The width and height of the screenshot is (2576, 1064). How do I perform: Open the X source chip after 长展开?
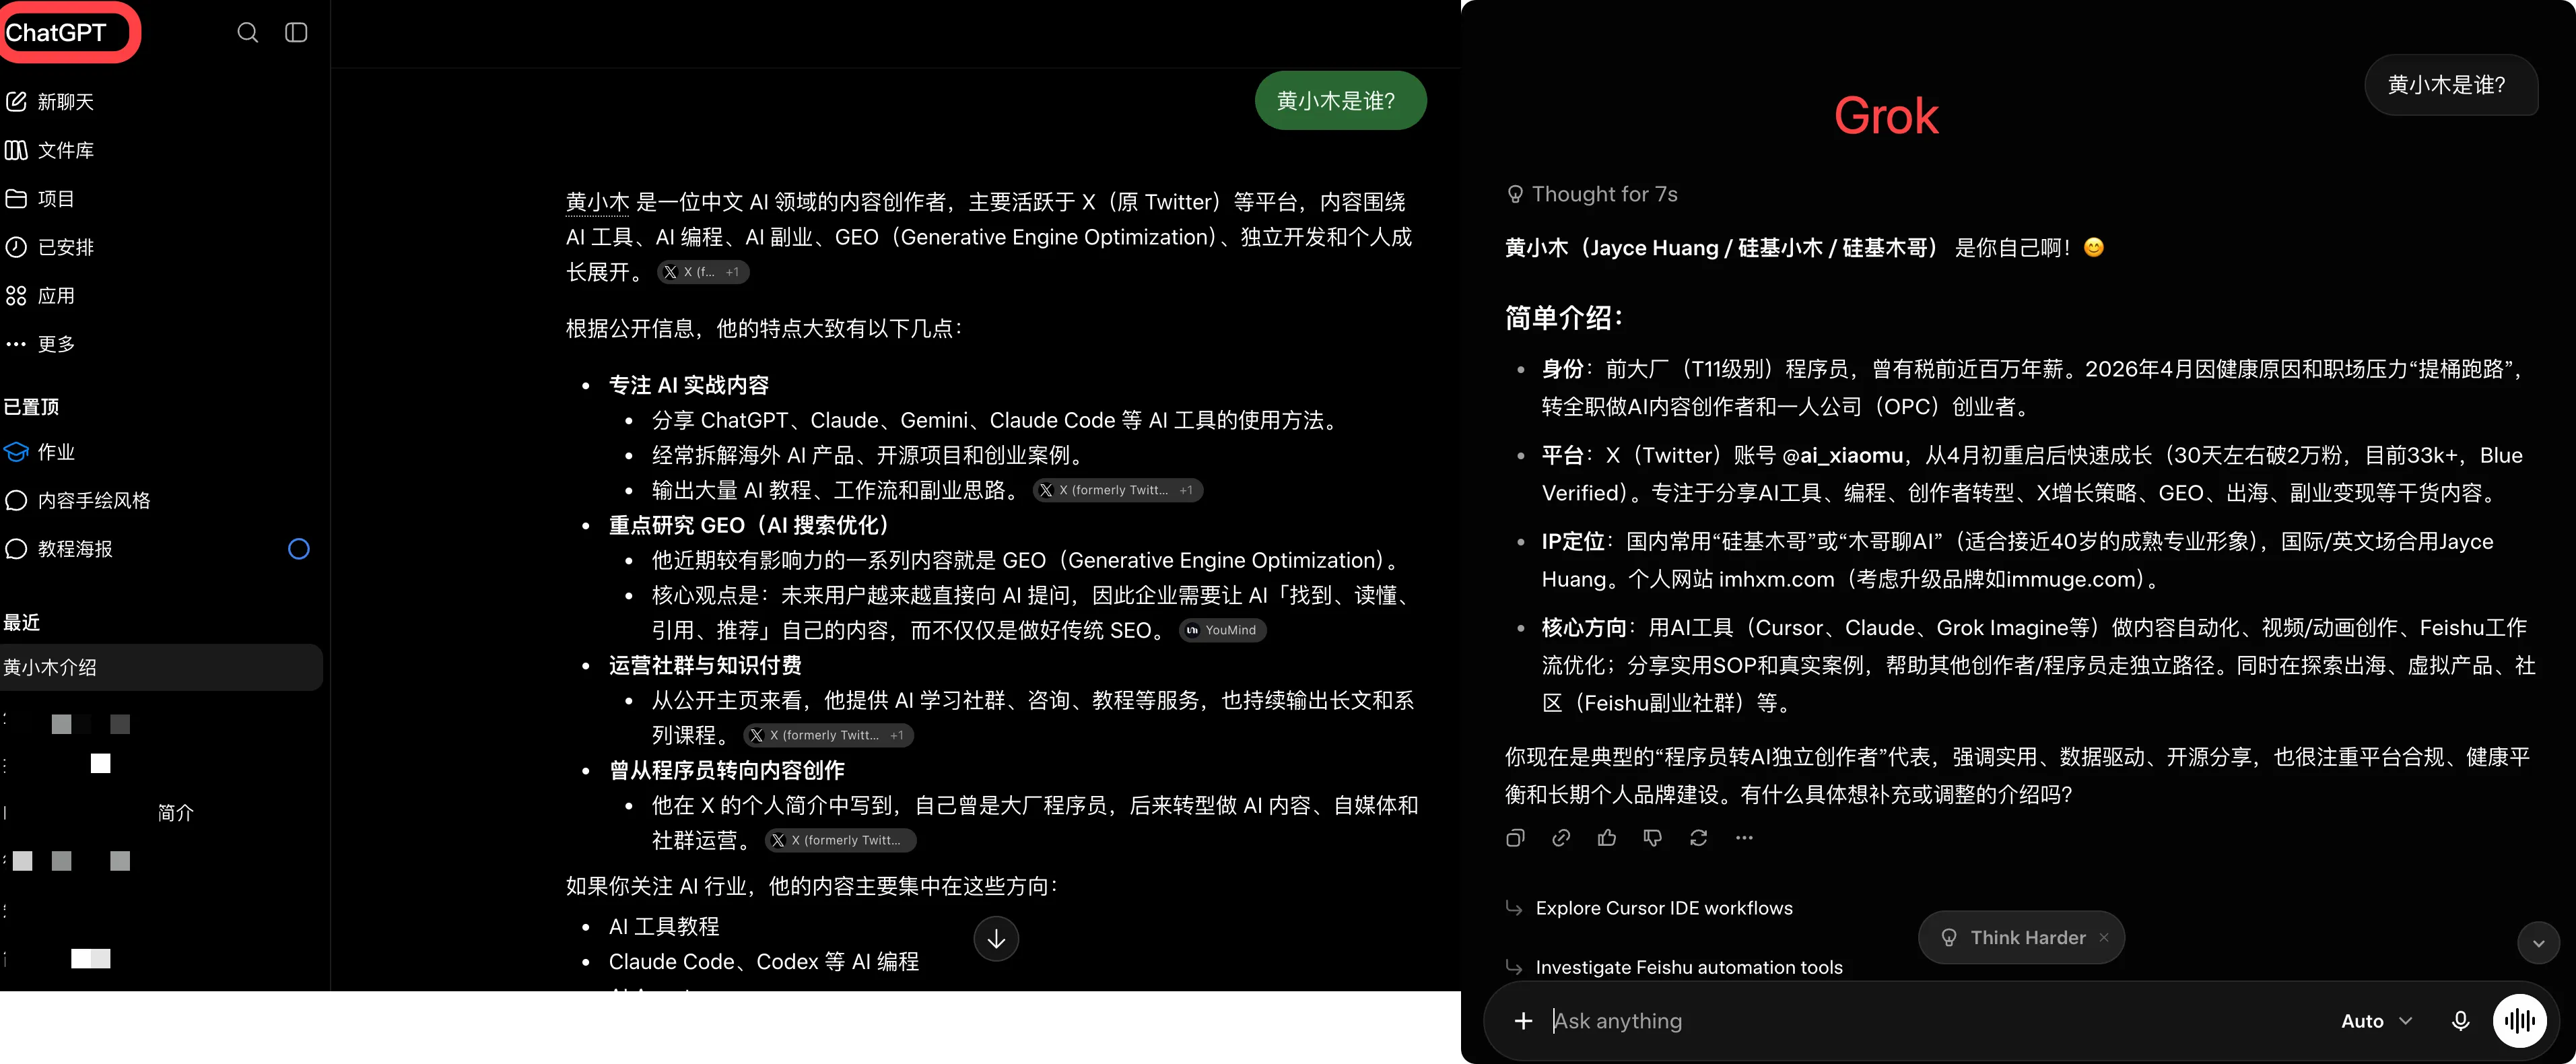tap(703, 272)
